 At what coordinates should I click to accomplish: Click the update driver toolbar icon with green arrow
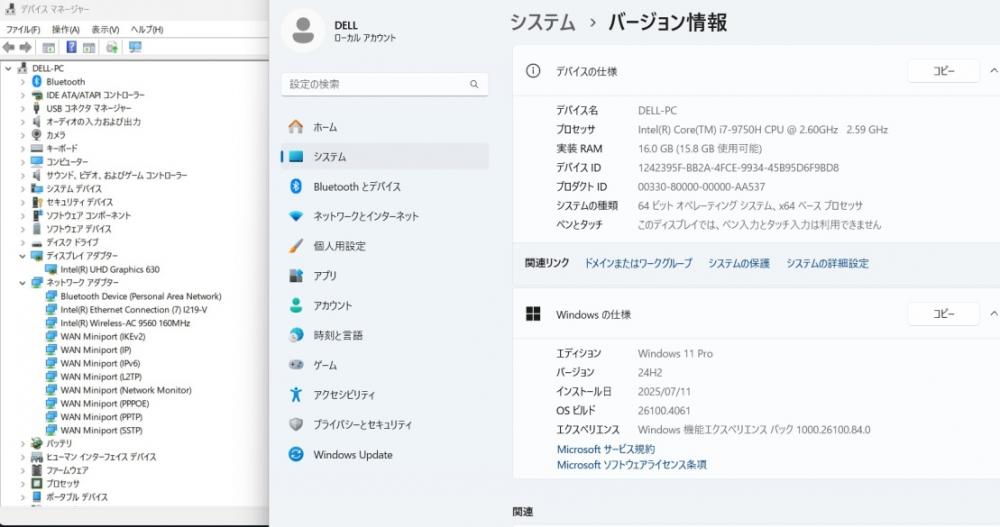[x=112, y=47]
